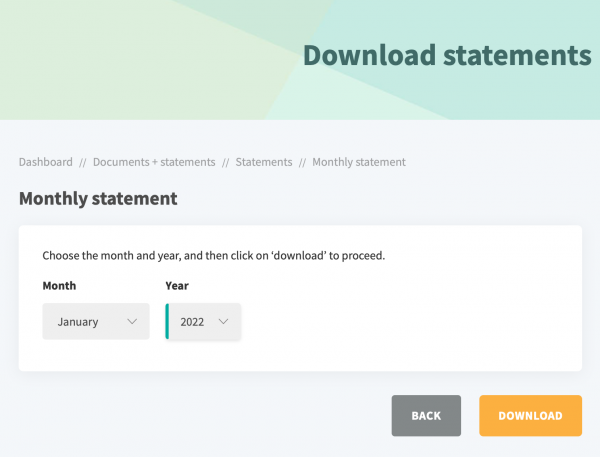Click the instruction text about choosing month
The height and width of the screenshot is (457, 600).
coord(214,256)
